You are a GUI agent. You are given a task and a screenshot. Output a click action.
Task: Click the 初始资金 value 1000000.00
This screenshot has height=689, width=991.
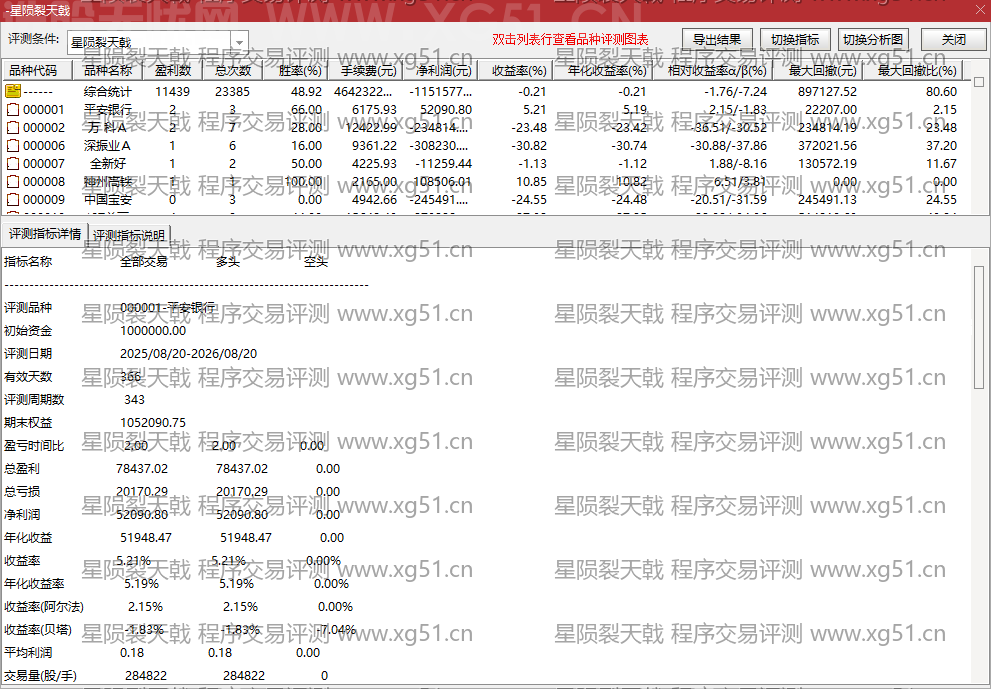click(x=153, y=331)
